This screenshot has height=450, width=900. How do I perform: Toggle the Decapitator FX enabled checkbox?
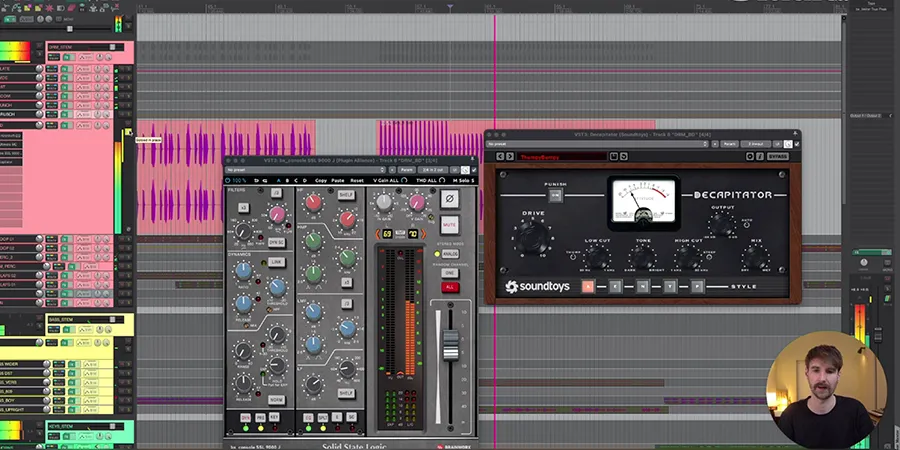796,144
